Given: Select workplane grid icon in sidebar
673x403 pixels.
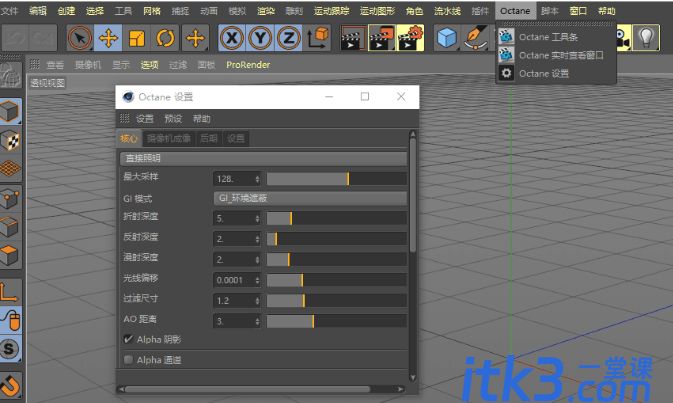Looking at the screenshot, I should tap(10, 168).
